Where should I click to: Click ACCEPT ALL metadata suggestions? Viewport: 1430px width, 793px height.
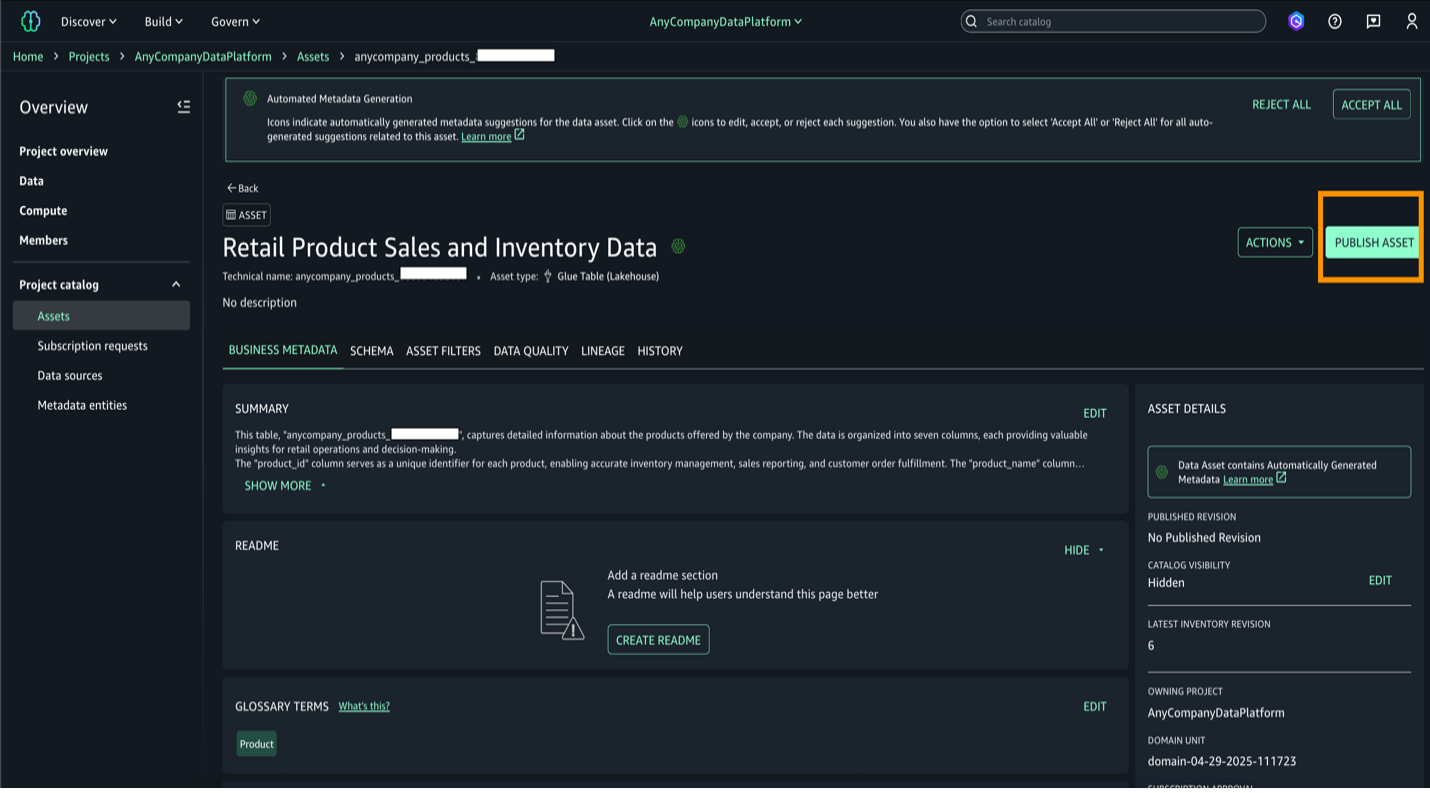[x=1371, y=105]
